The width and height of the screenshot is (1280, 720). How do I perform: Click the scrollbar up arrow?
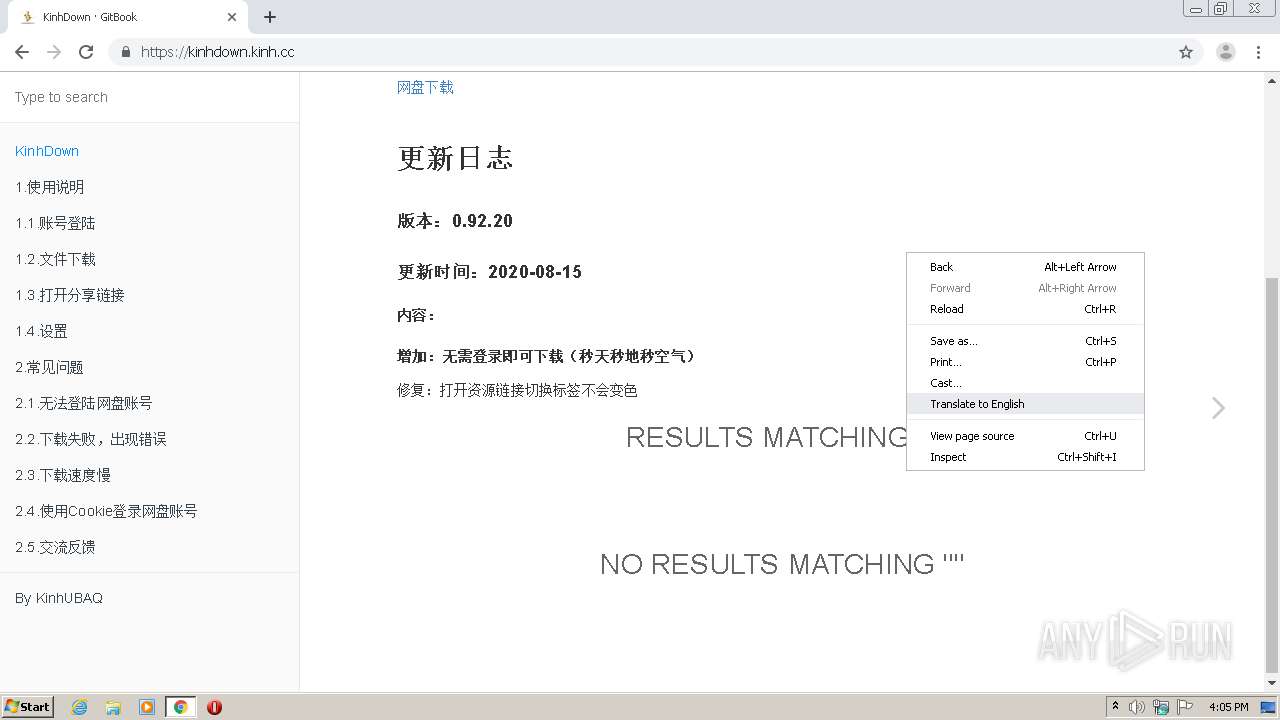pyautogui.click(x=1272, y=80)
